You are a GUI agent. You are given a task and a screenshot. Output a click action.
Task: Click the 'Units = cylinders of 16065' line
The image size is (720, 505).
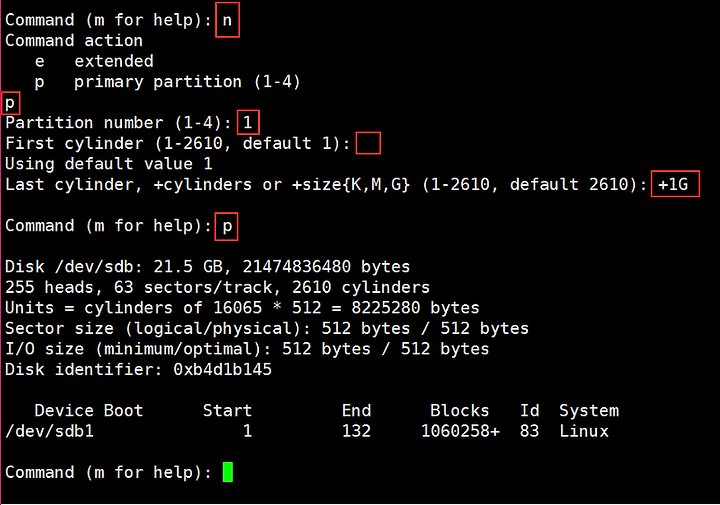tap(242, 308)
